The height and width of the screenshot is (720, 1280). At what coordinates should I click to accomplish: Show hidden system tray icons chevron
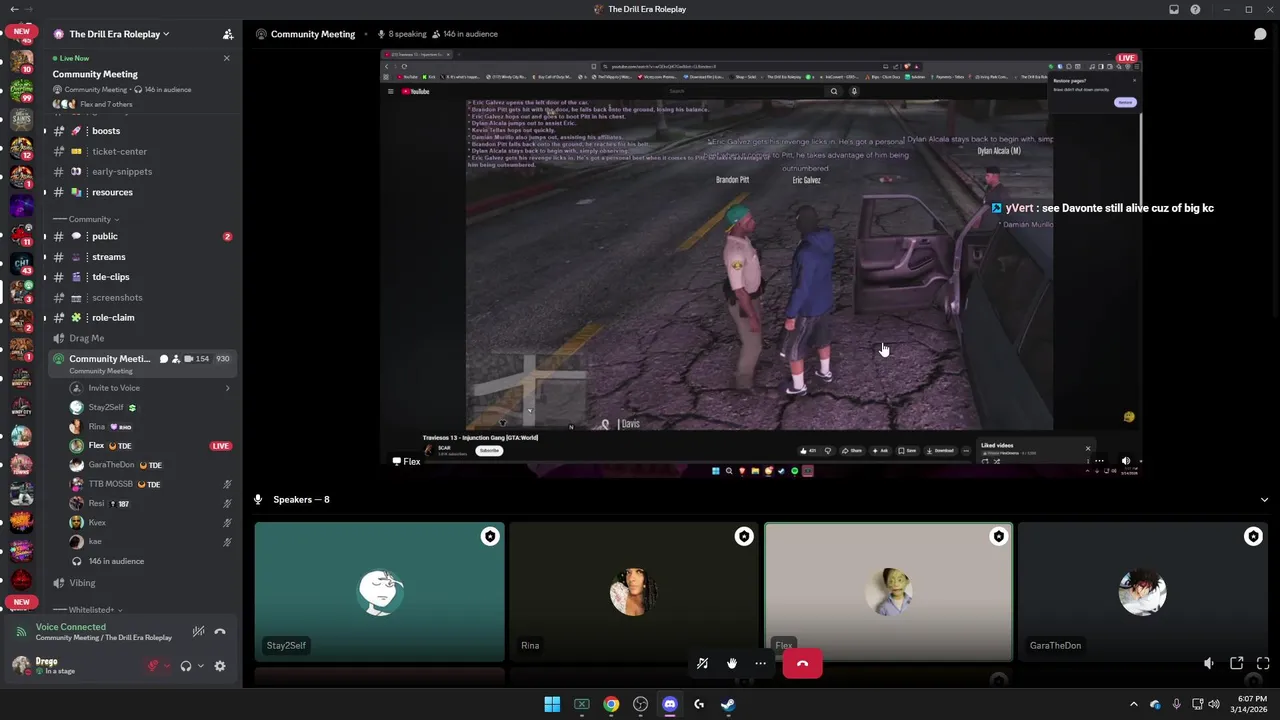[1133, 704]
